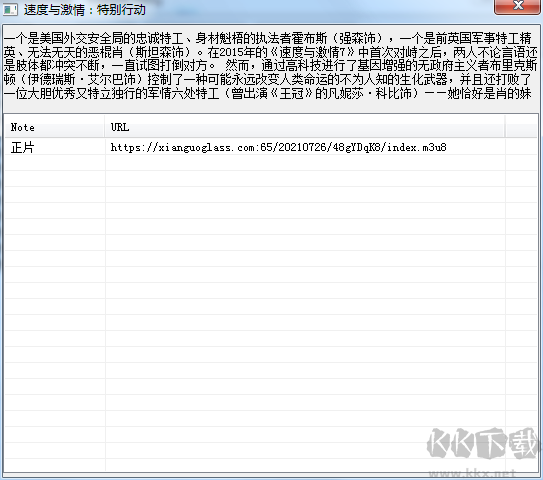Click the www.kkx.net watermark text
543x480 pixels.
(472, 473)
